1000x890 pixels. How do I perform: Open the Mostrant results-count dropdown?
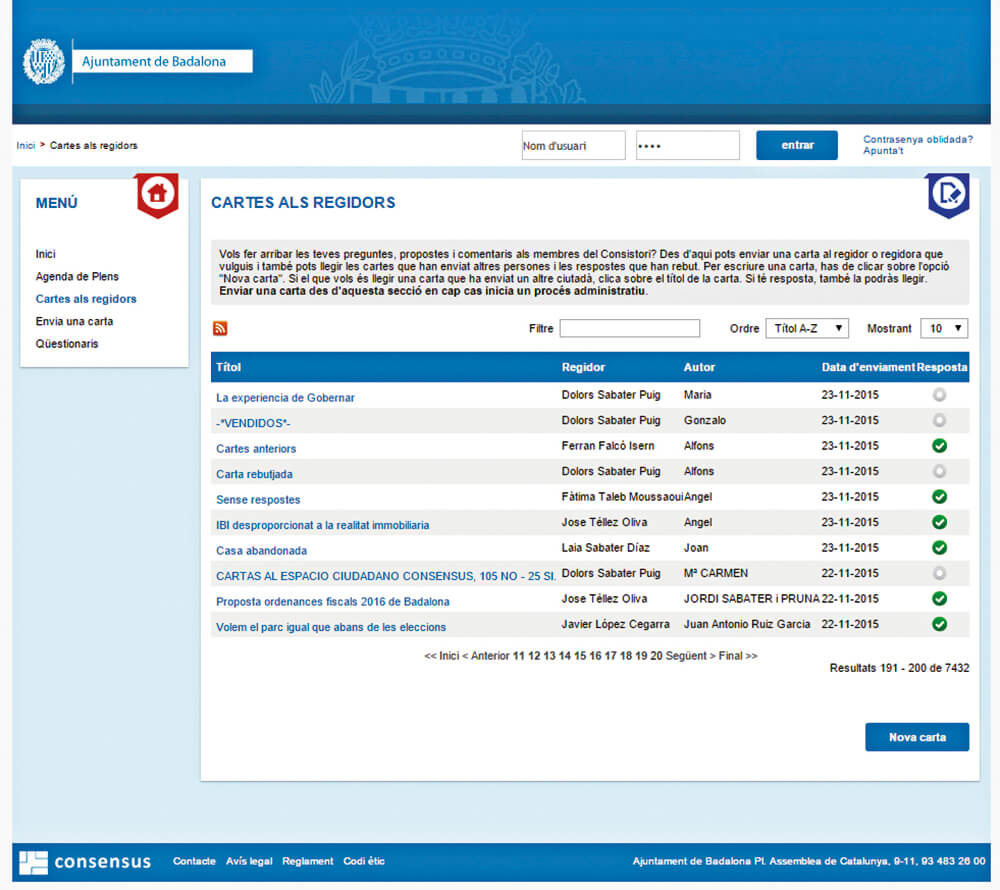(x=943, y=328)
